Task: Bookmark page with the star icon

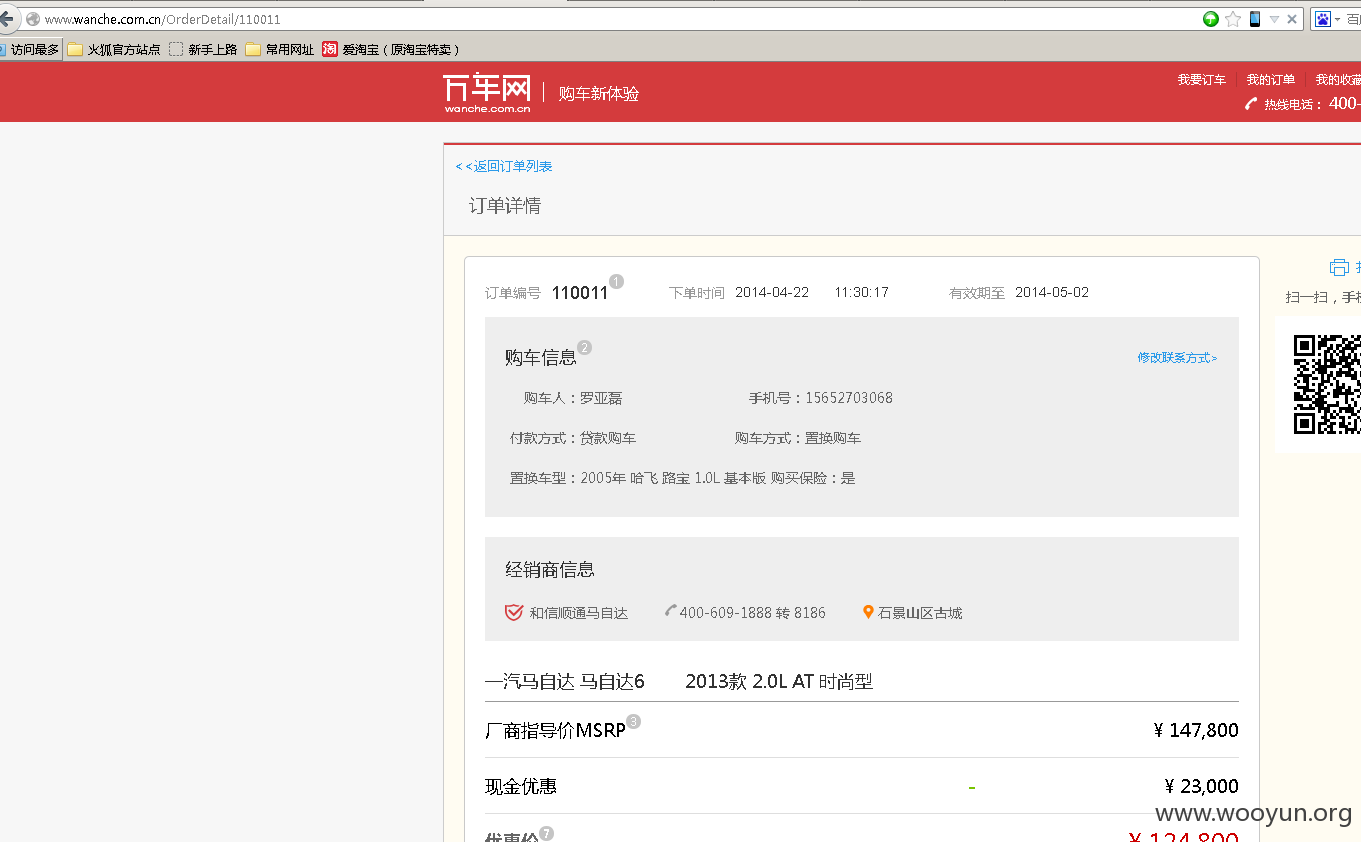Action: click(1233, 19)
